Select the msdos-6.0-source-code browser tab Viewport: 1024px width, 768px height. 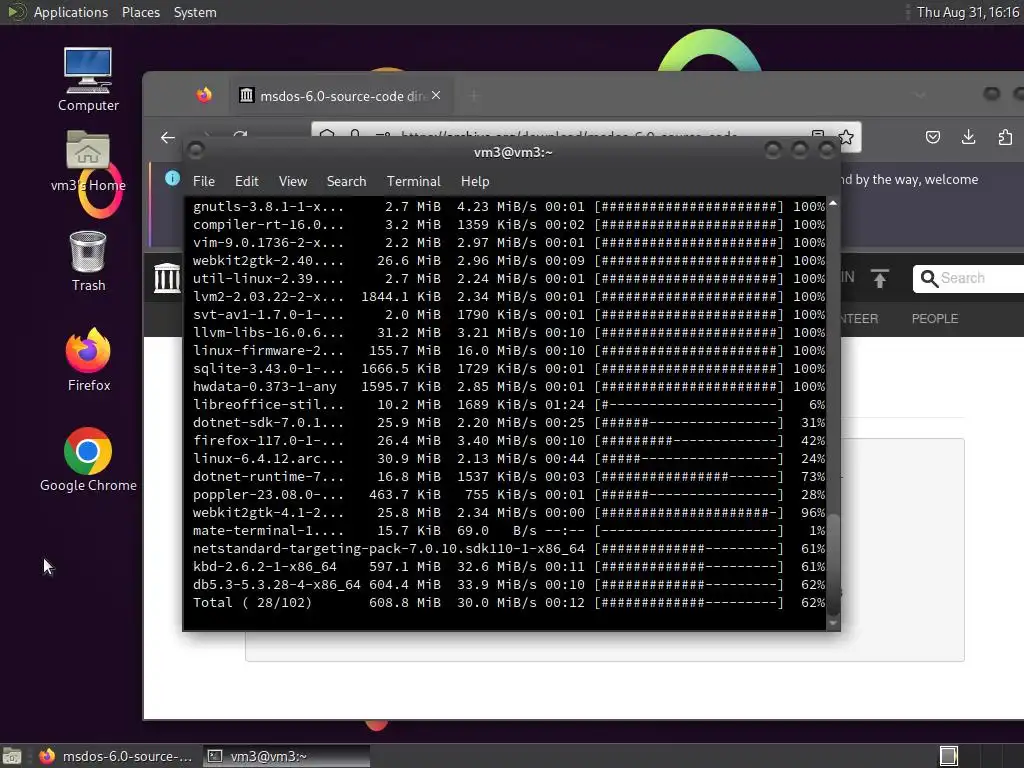pos(339,96)
